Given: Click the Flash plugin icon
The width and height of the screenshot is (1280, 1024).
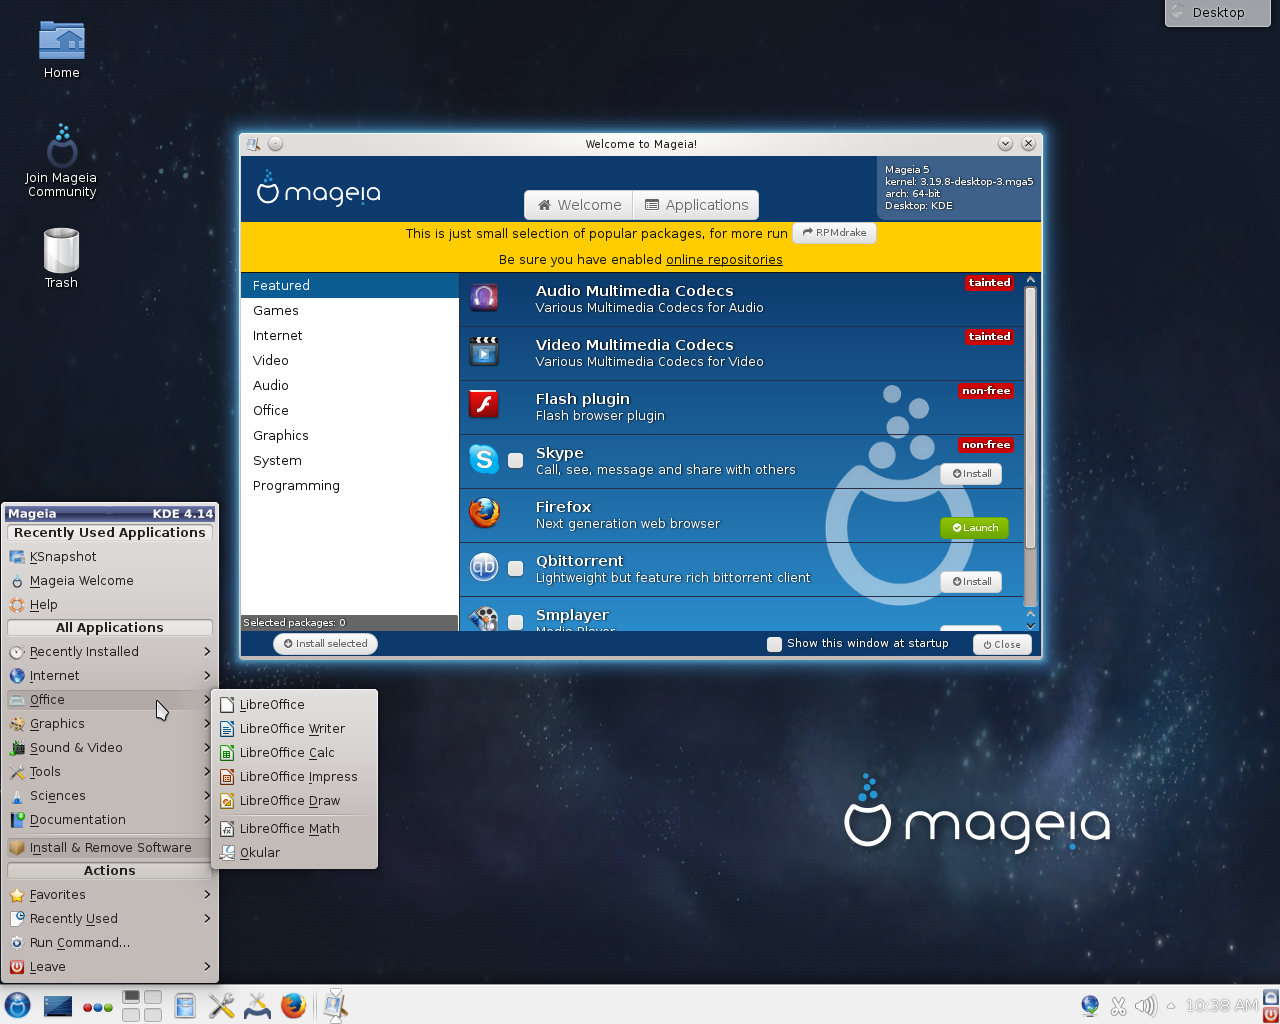Looking at the screenshot, I should (x=484, y=405).
